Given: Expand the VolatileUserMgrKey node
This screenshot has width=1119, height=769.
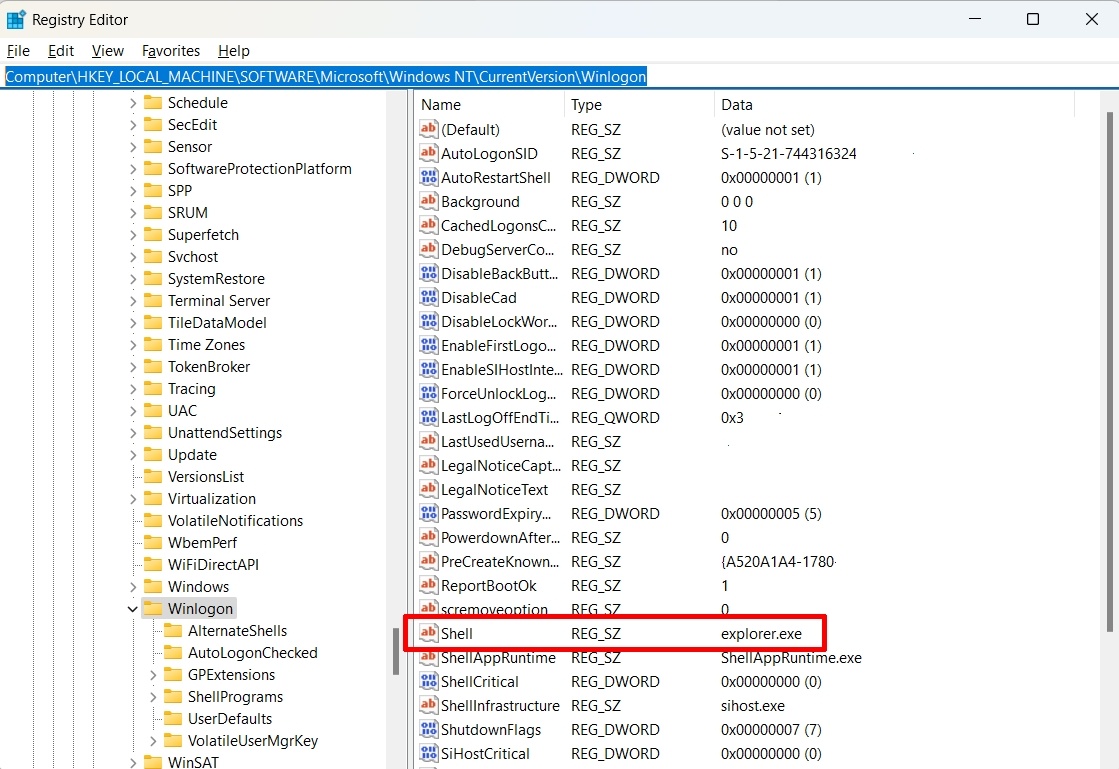Looking at the screenshot, I should pos(153,740).
